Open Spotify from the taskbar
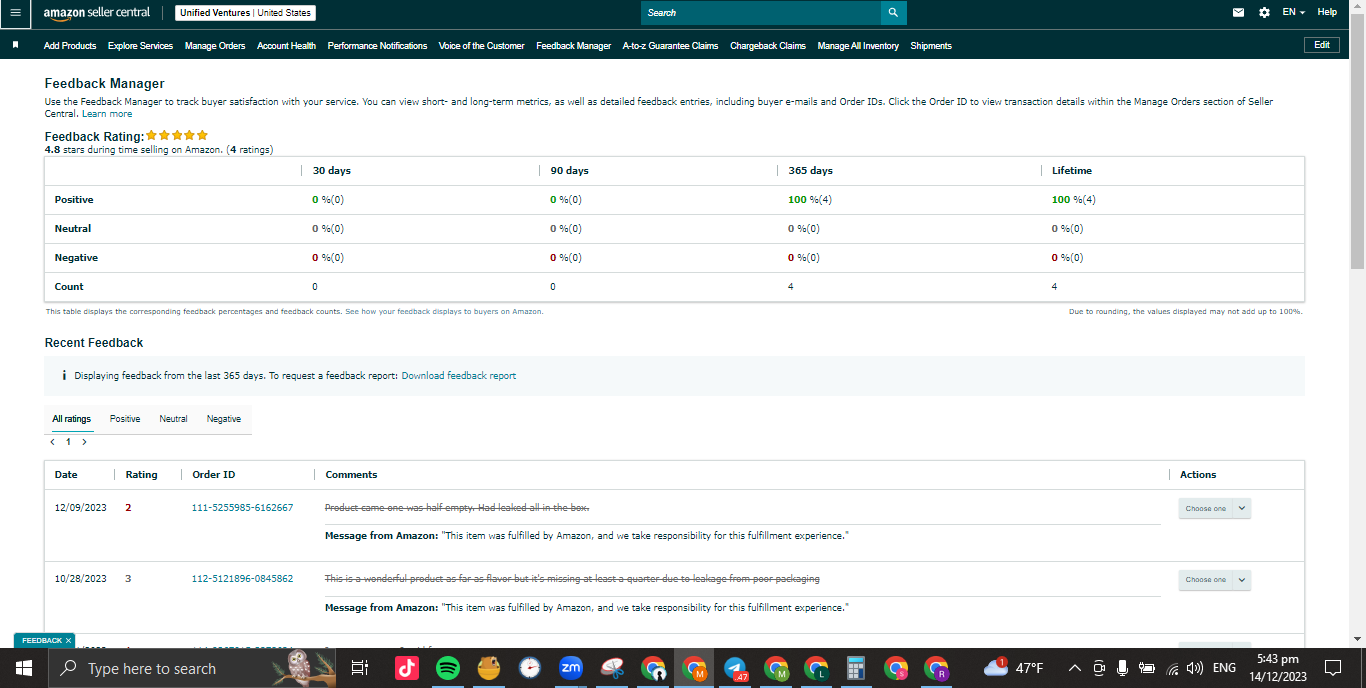The height and width of the screenshot is (688, 1366). point(448,668)
